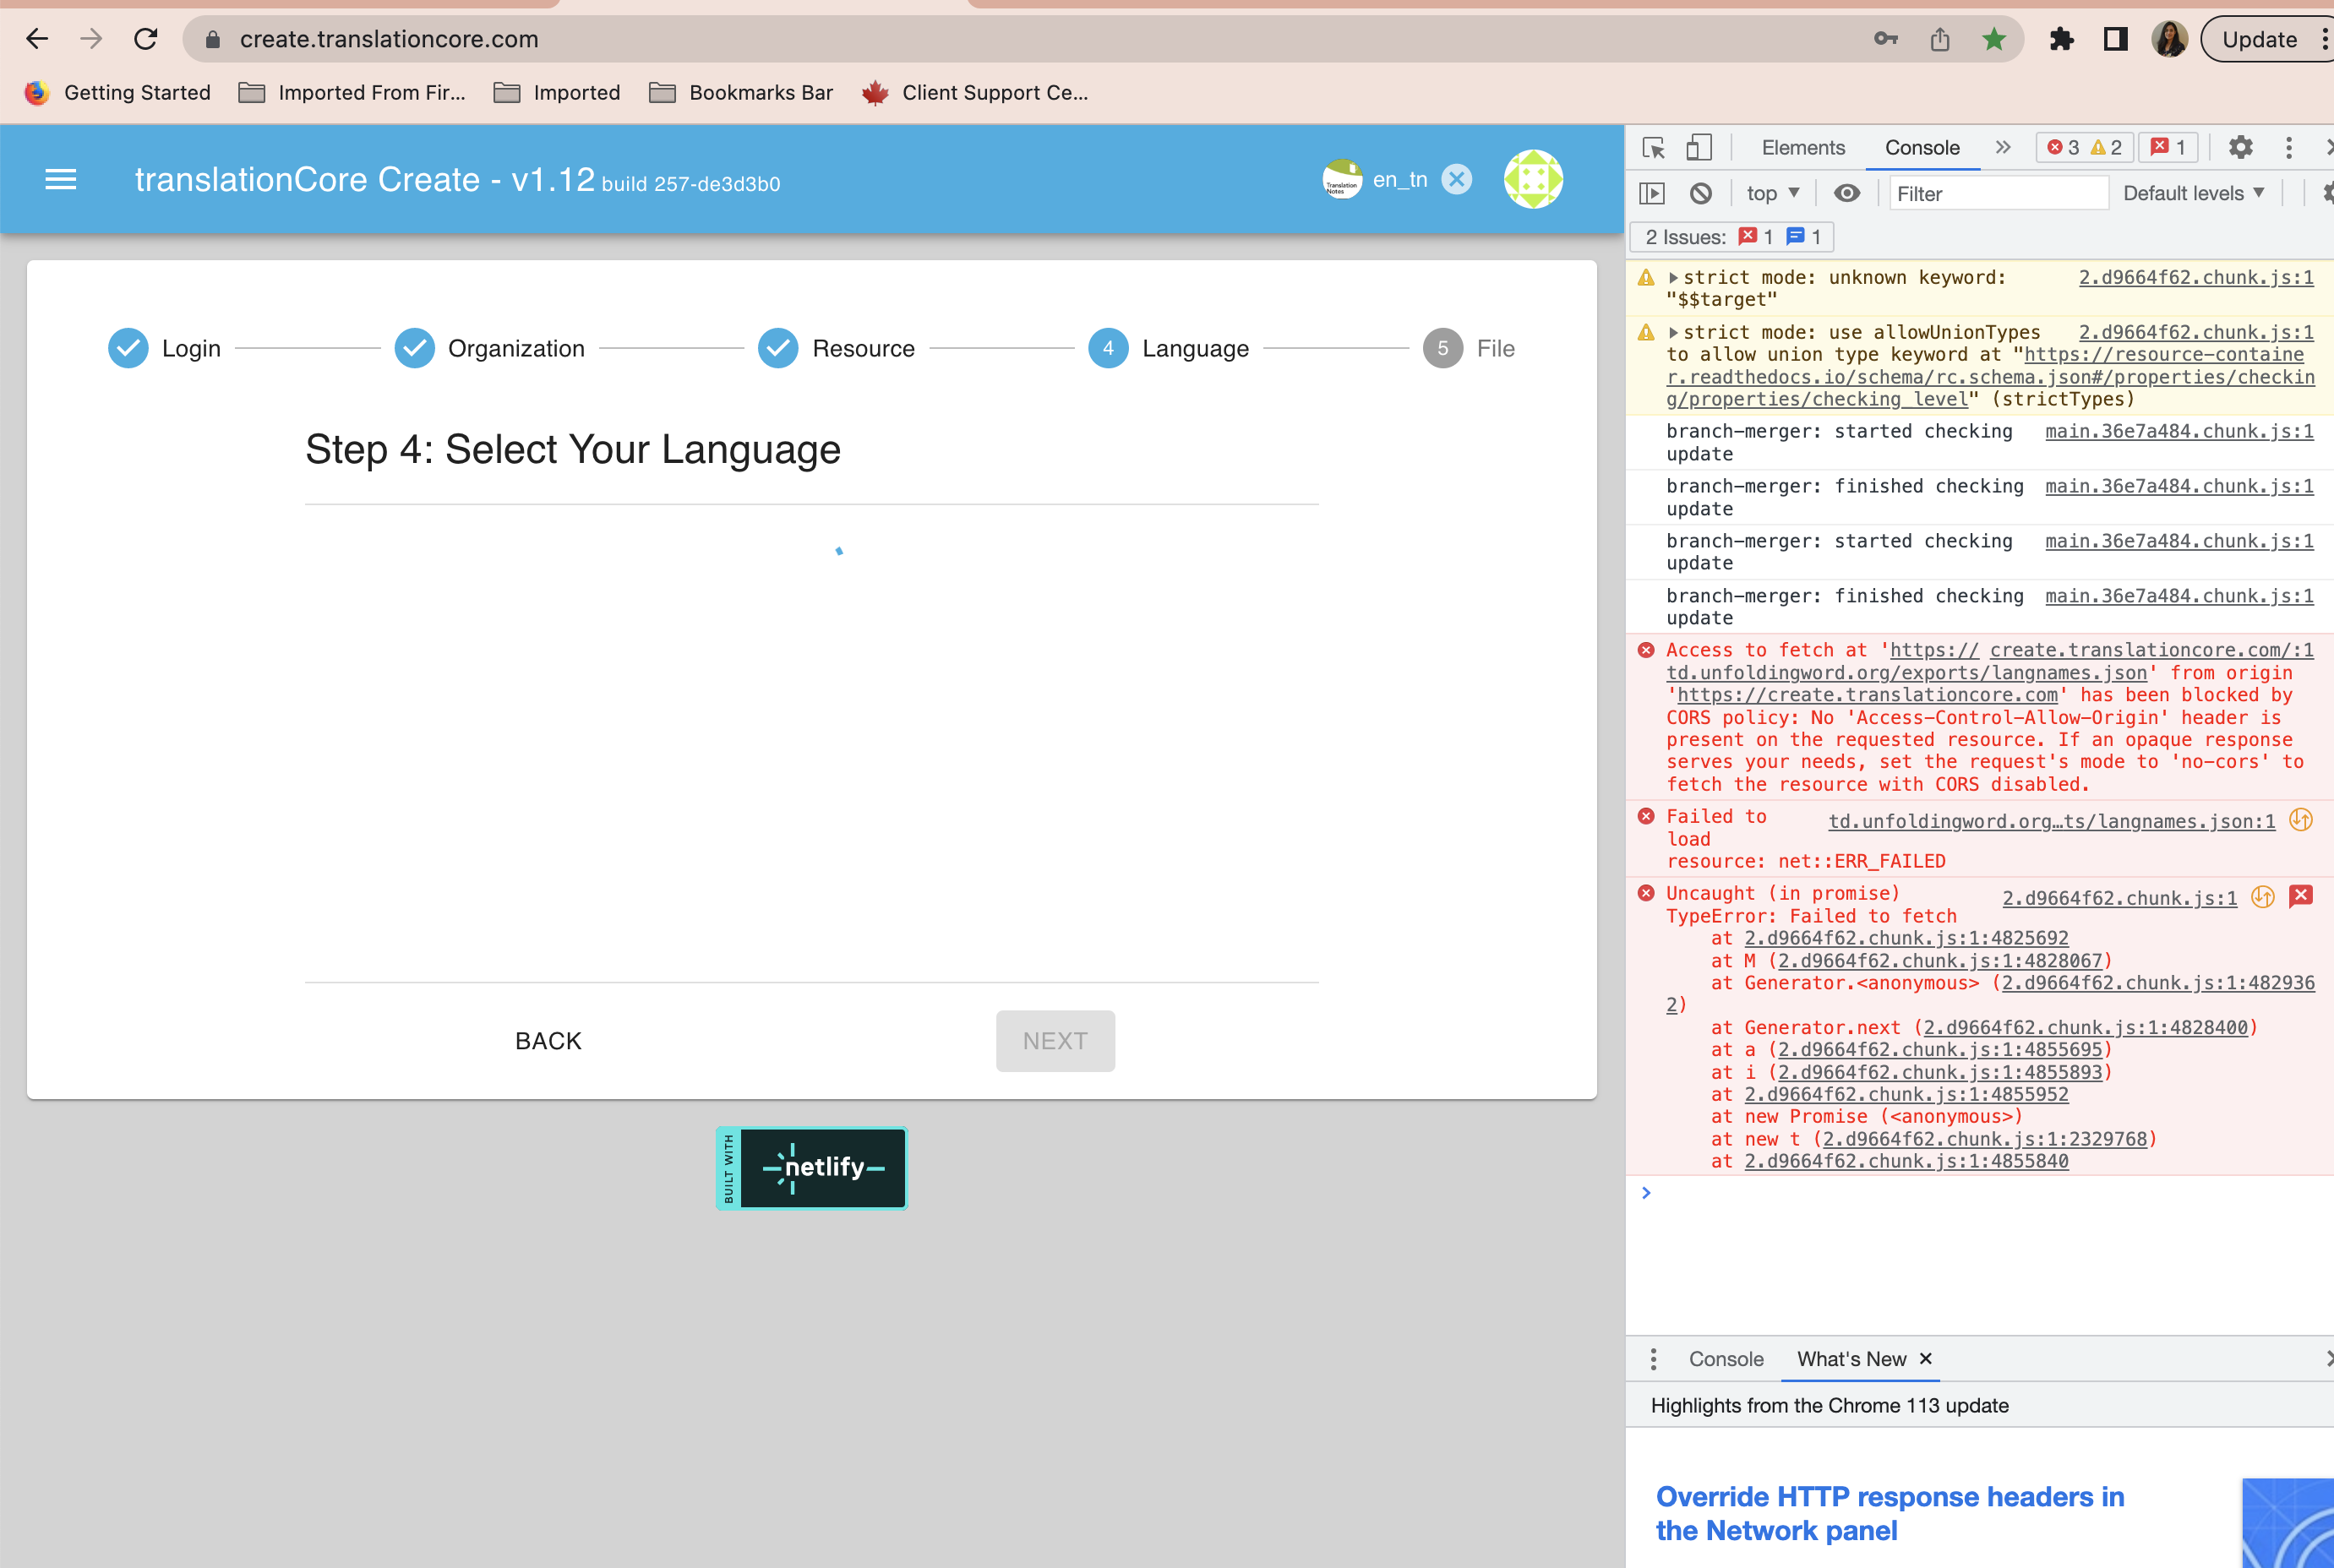Image resolution: width=2334 pixels, height=1568 pixels.
Task: Click the Default levels dropdown in DevTools
Action: [2190, 193]
